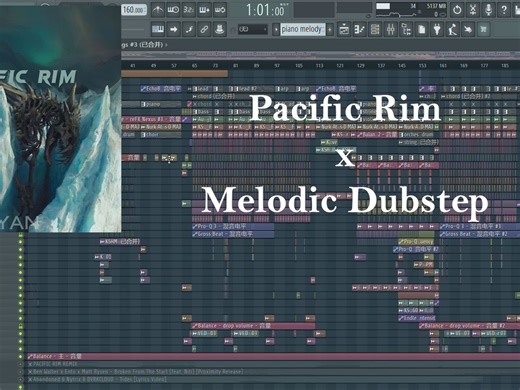Mute the track holding KSHM (已合并) clip
This screenshot has height=390, width=520.
21,242
